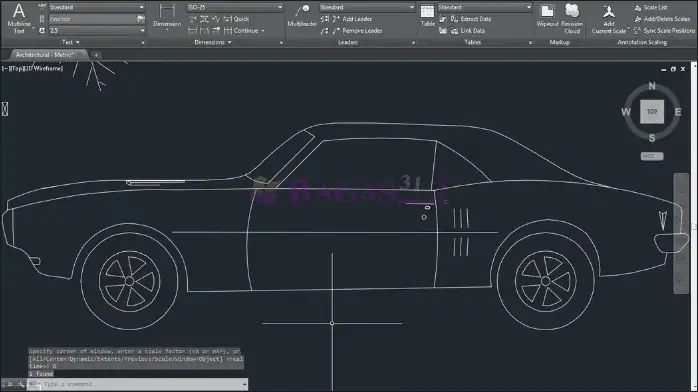Click the Quick dimension button
This screenshot has height=392, width=698.
[x=236, y=19]
